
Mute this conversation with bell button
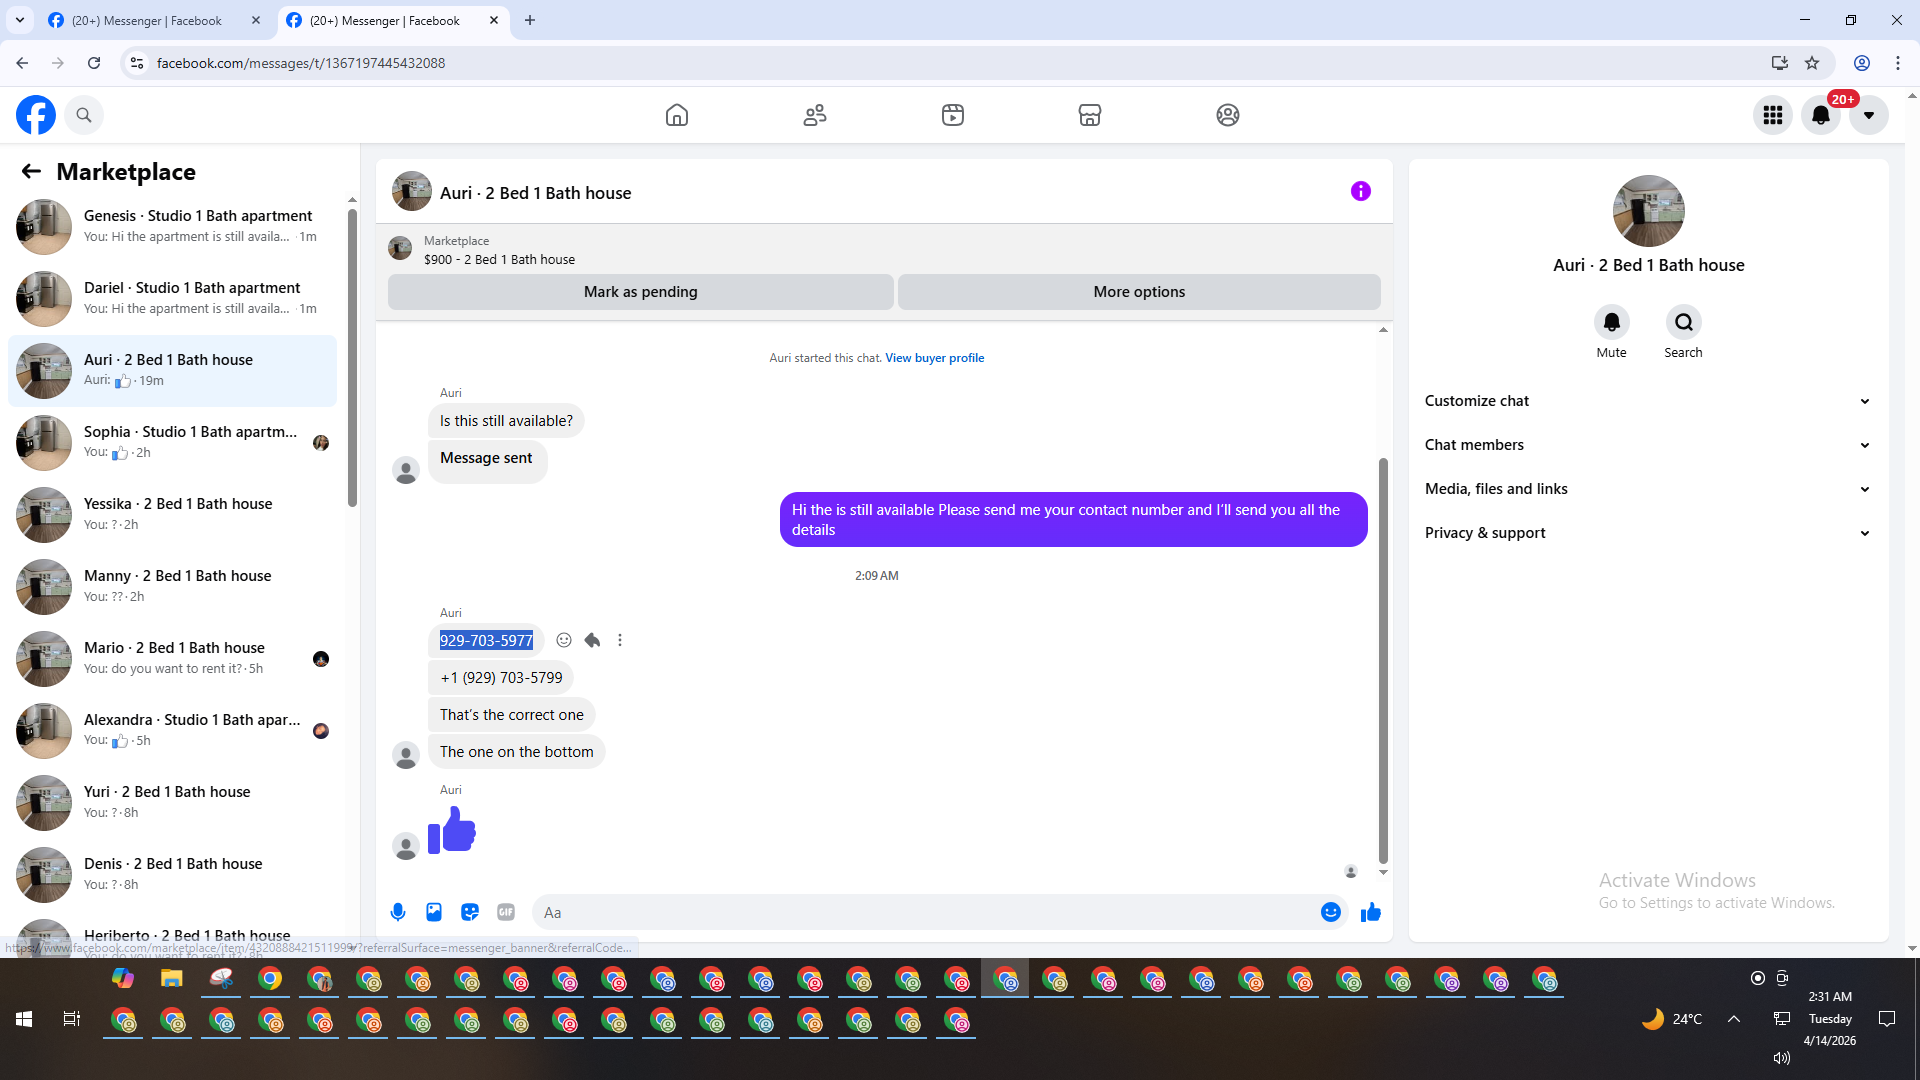pos(1611,322)
